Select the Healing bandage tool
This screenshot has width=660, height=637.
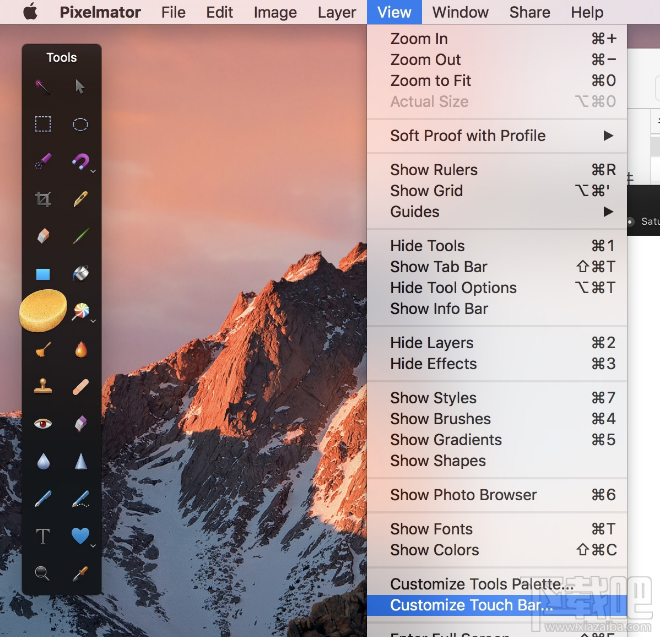click(80, 387)
